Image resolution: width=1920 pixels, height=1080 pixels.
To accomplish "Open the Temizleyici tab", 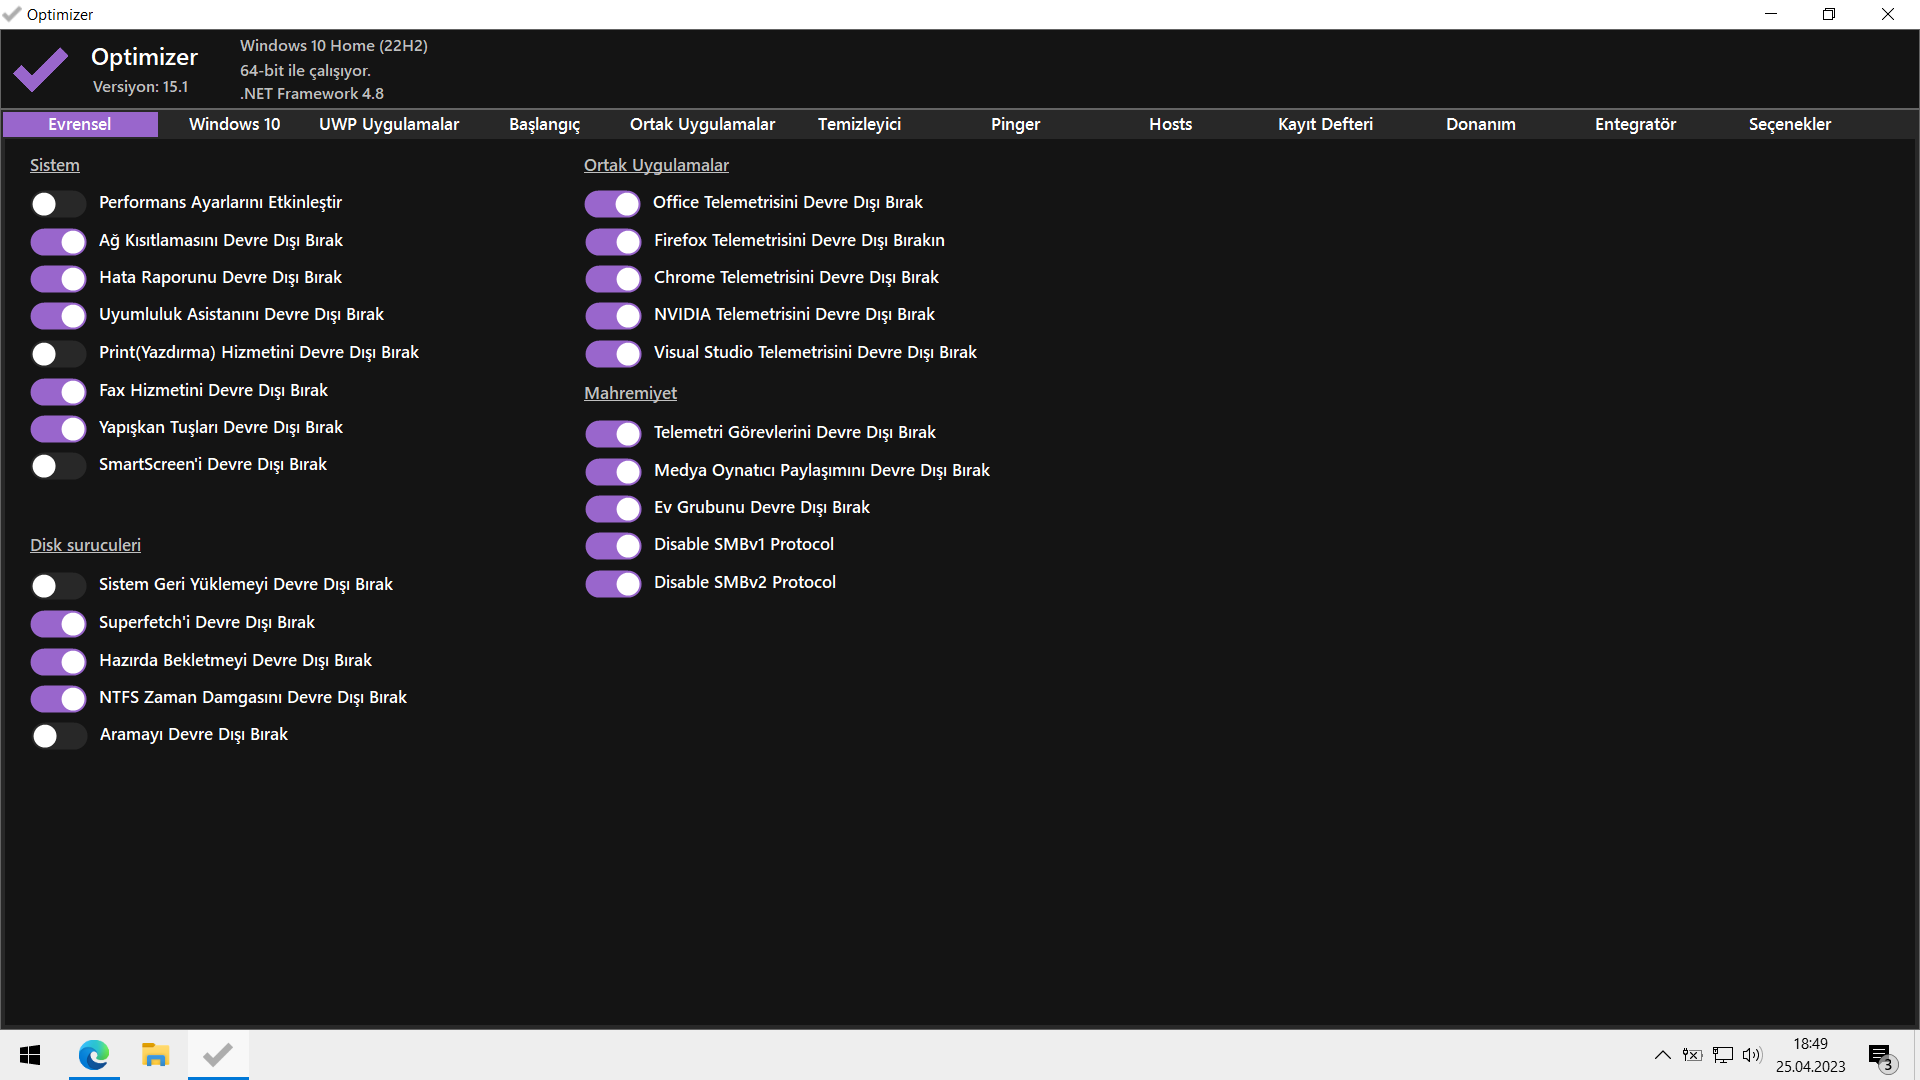I will (859, 124).
